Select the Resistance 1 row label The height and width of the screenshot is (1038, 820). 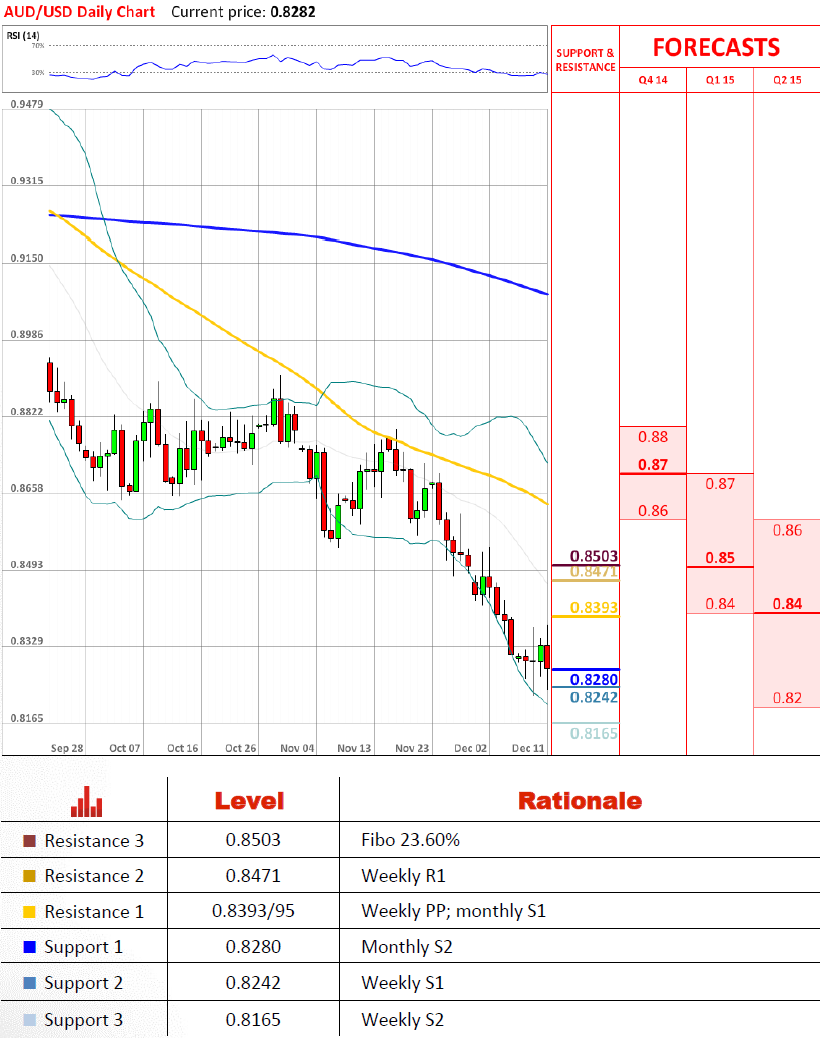click(x=94, y=912)
